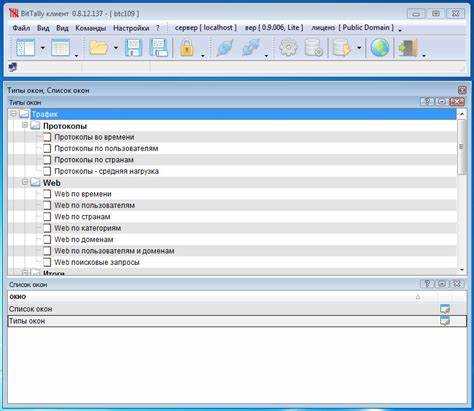474x411 pixels.
Task: Click the save-as floppy with pages icon
Action: (x=159, y=48)
